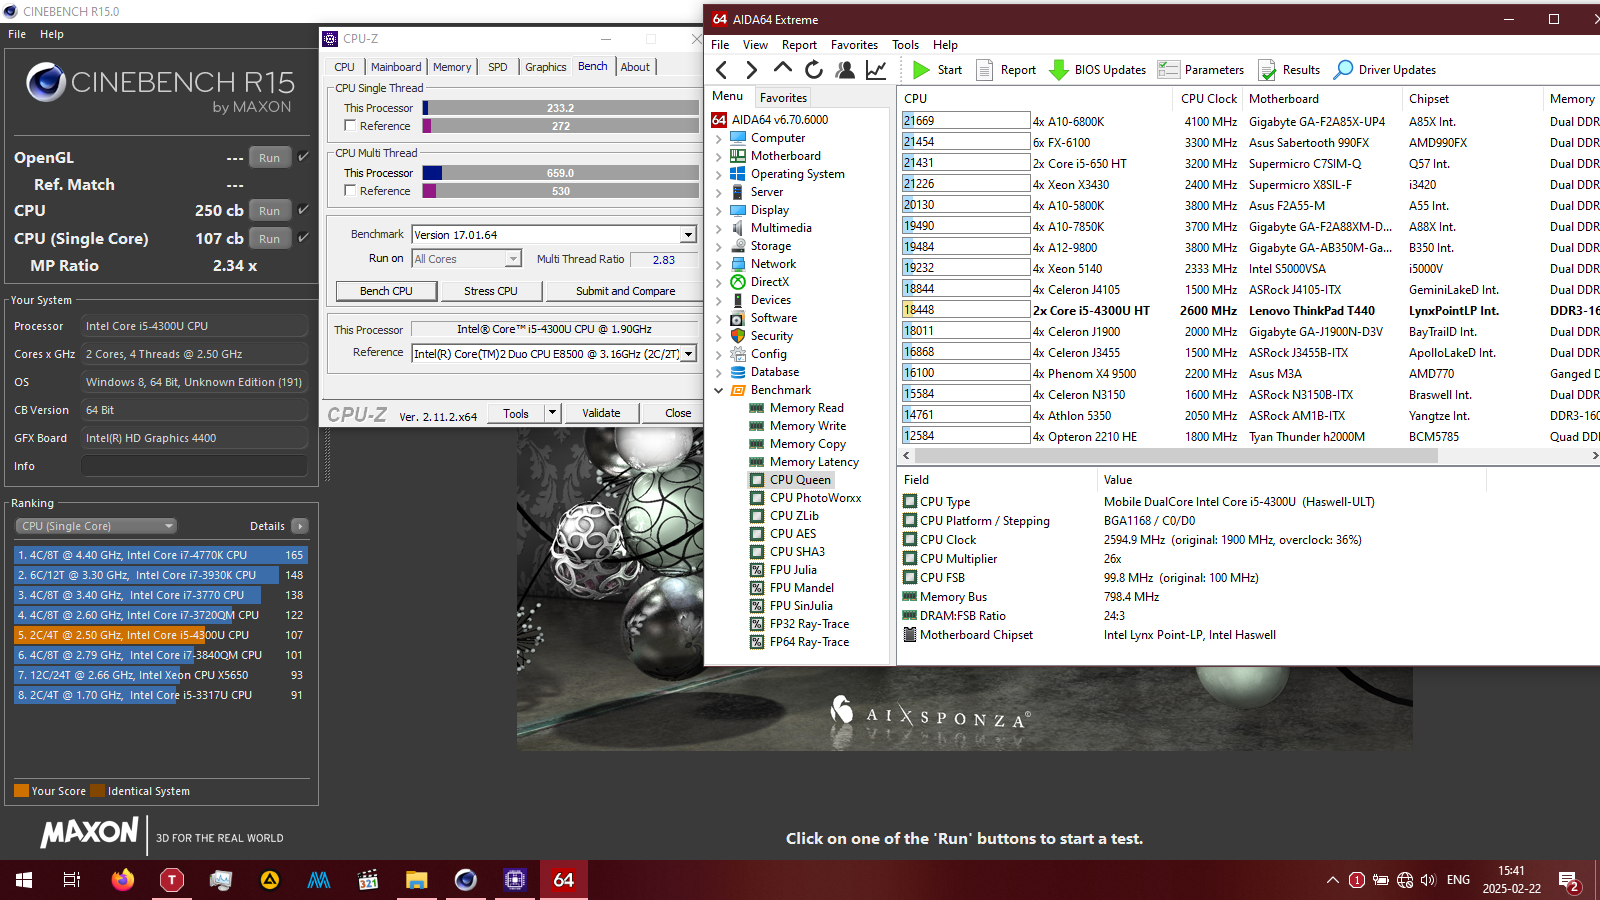The height and width of the screenshot is (900, 1600).
Task: Open the CPU-Z Tools dropdown arrow
Action: tap(552, 413)
